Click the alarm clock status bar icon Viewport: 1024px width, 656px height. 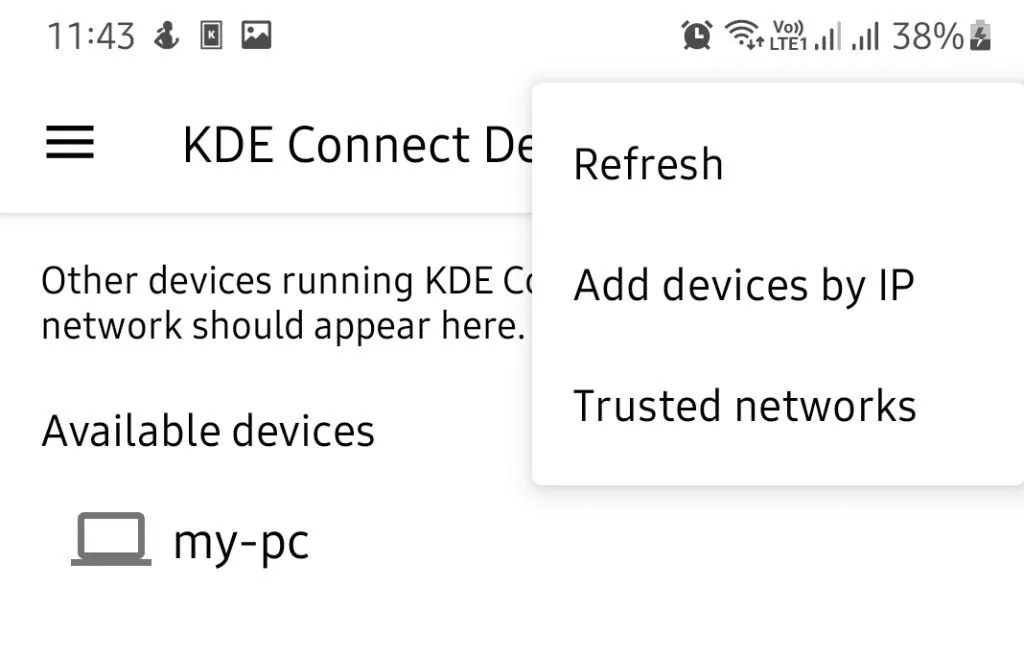click(696, 34)
